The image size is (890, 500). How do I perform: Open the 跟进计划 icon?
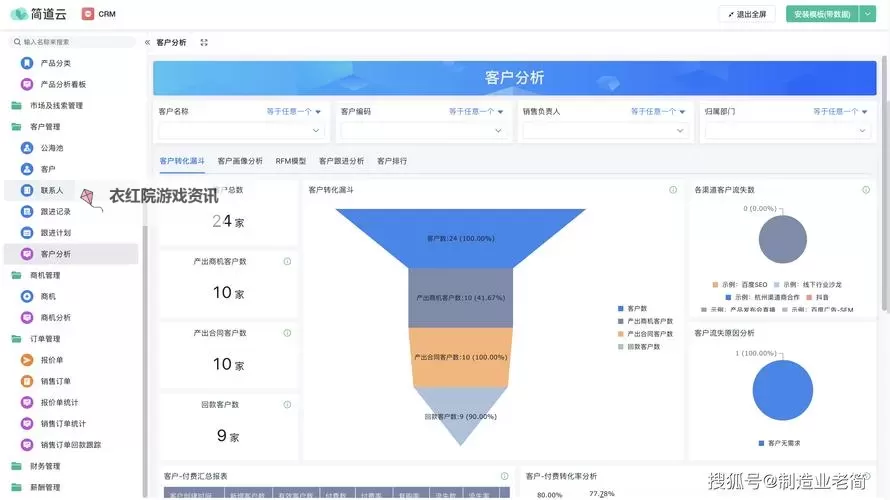tap(27, 233)
